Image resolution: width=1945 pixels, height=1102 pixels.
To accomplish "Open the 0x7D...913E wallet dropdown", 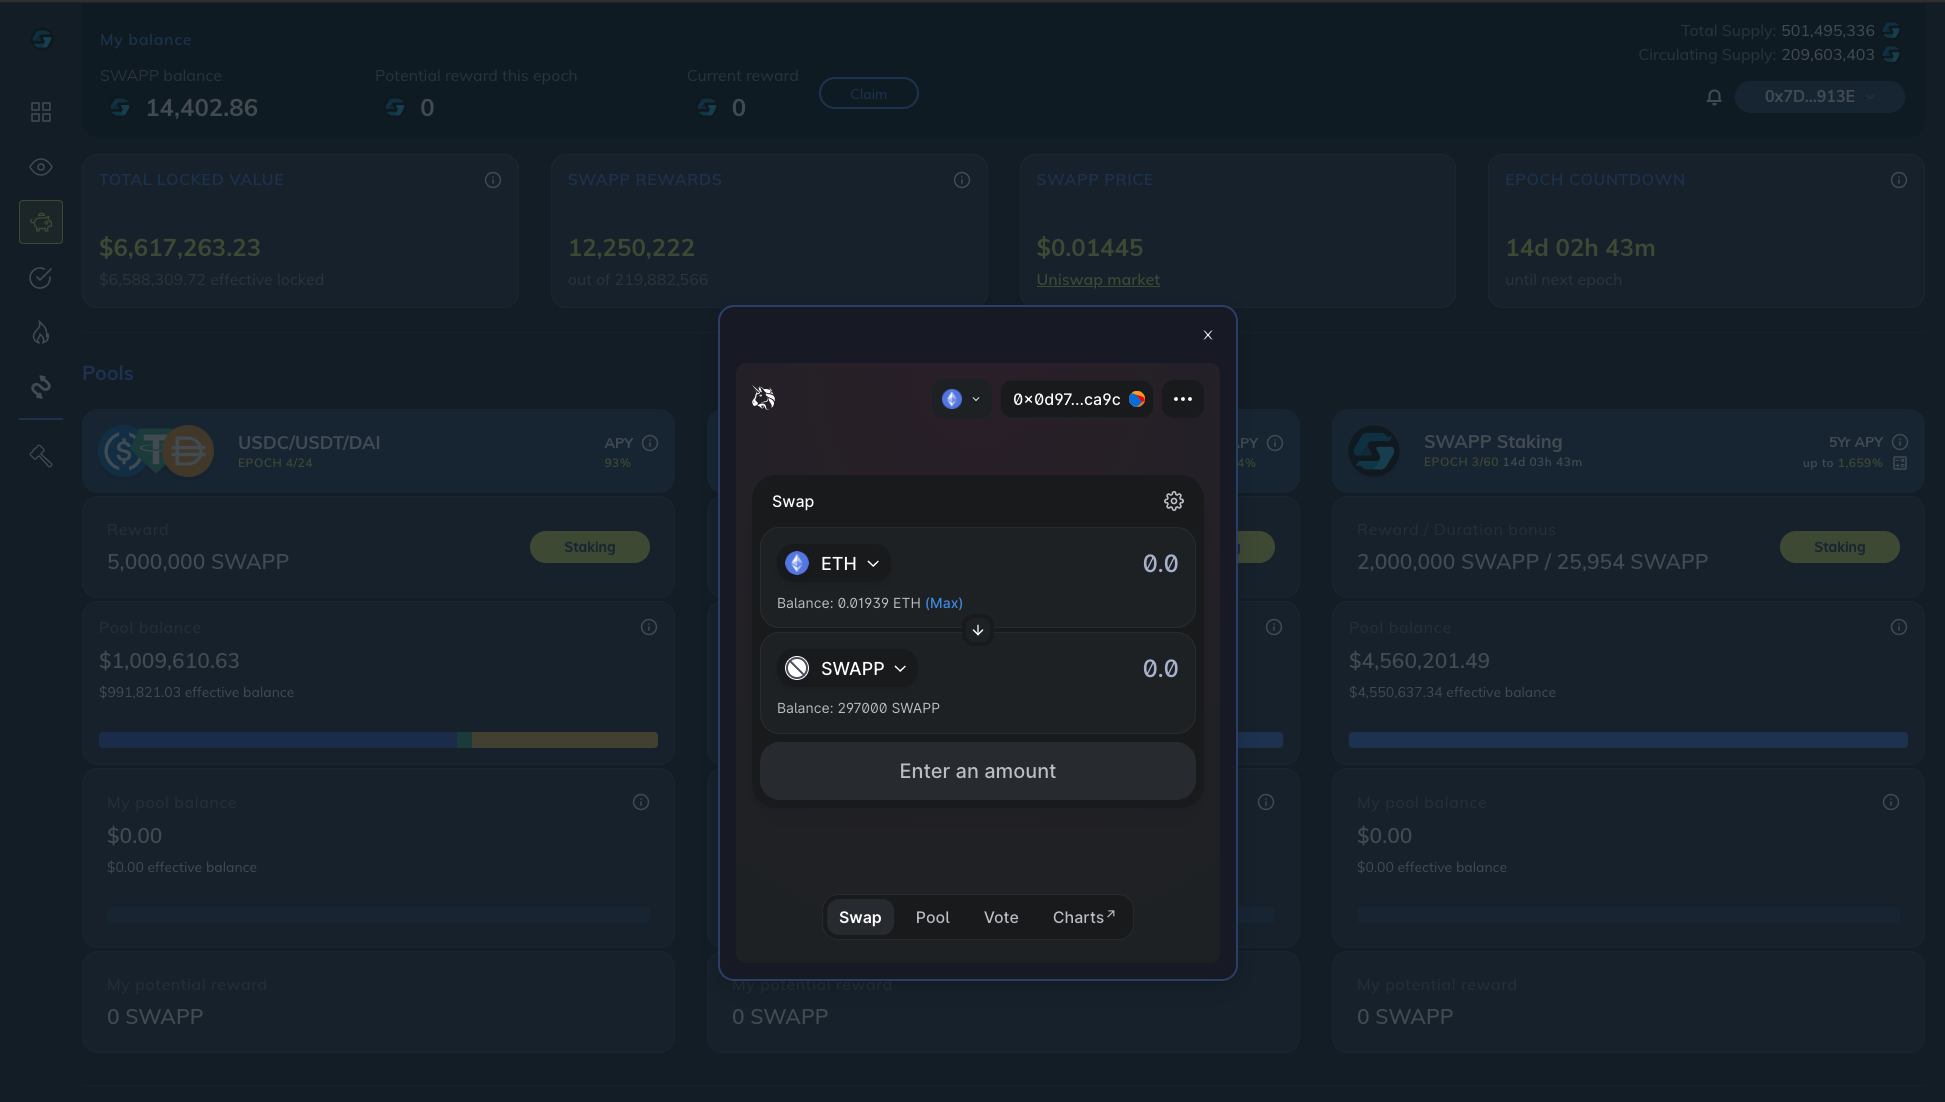I will point(1819,97).
